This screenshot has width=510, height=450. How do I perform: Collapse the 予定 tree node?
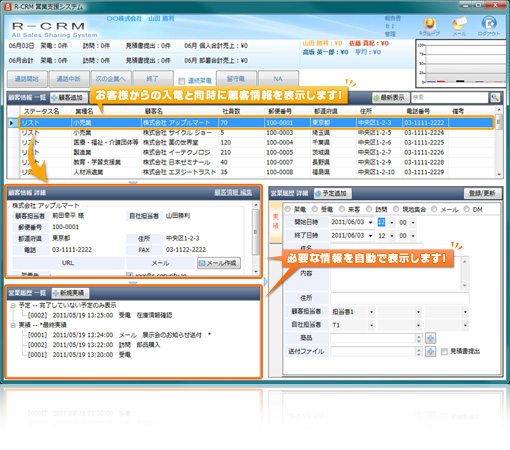pos(13,305)
